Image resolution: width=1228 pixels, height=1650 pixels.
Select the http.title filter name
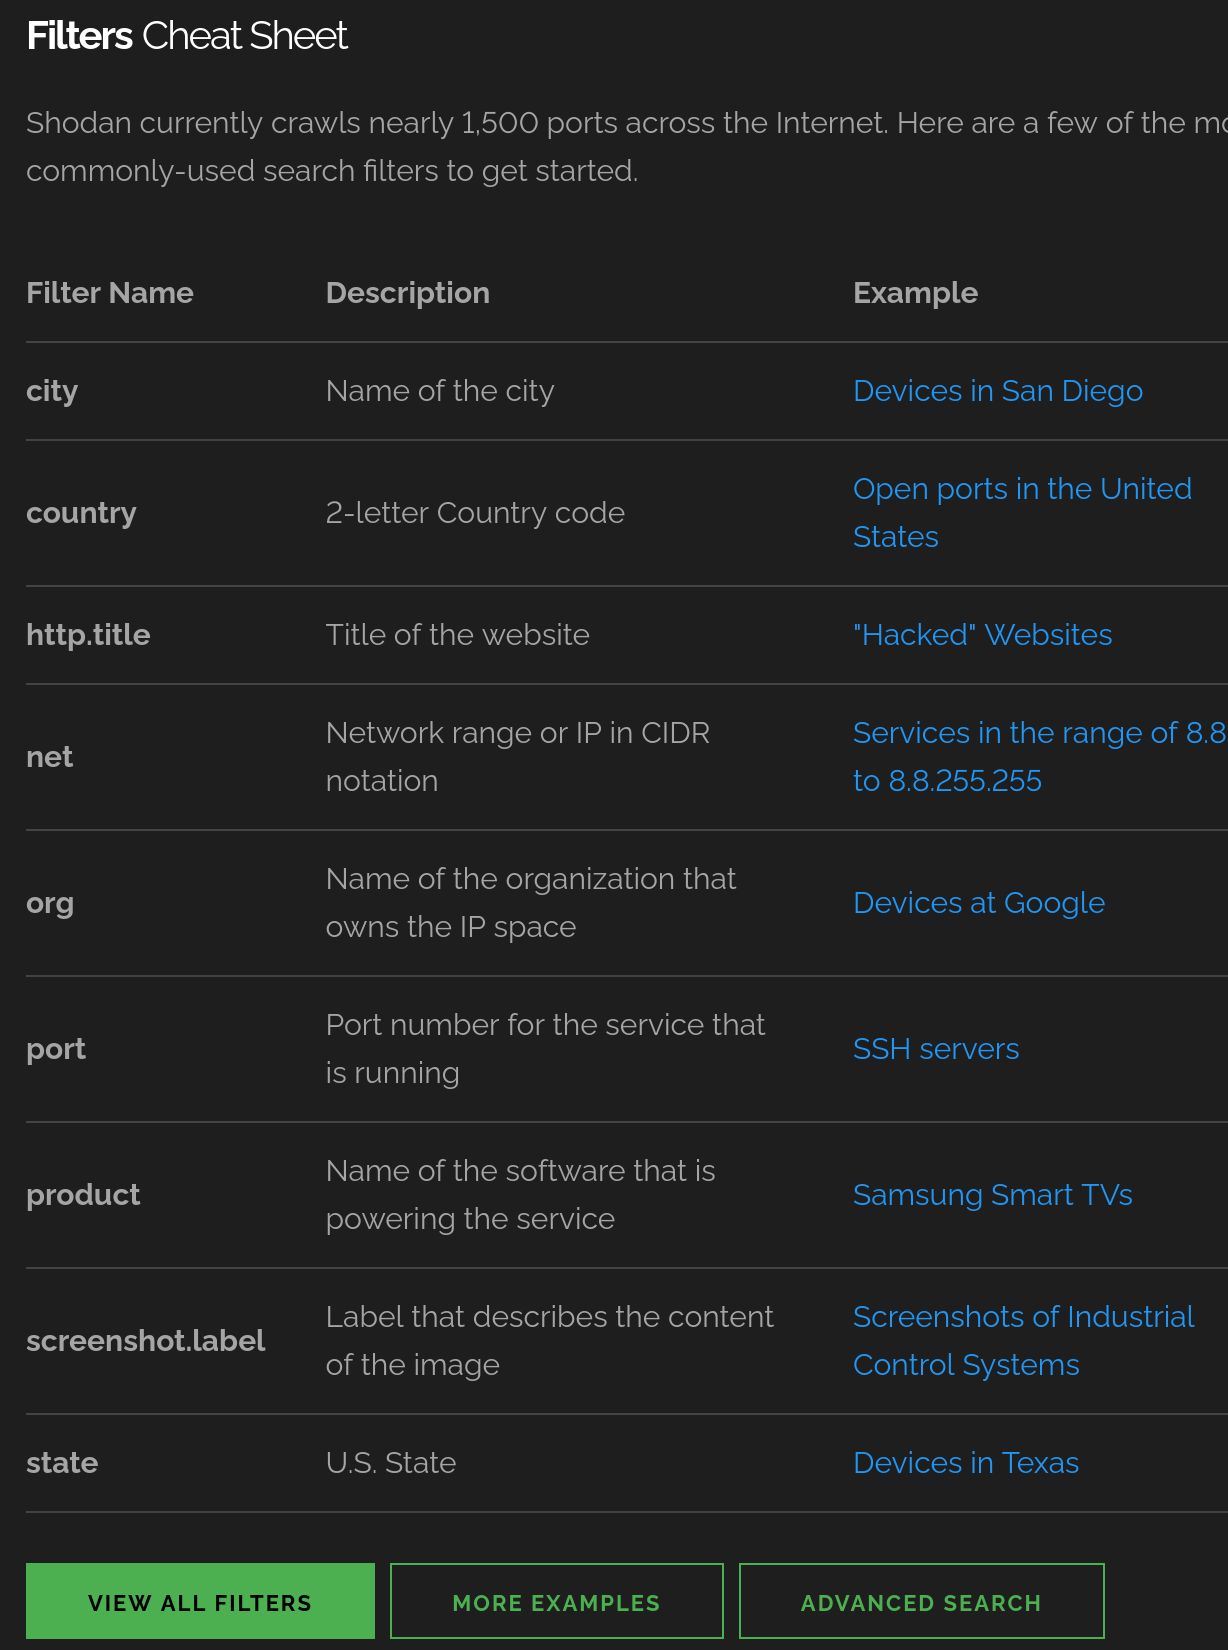[x=88, y=635]
